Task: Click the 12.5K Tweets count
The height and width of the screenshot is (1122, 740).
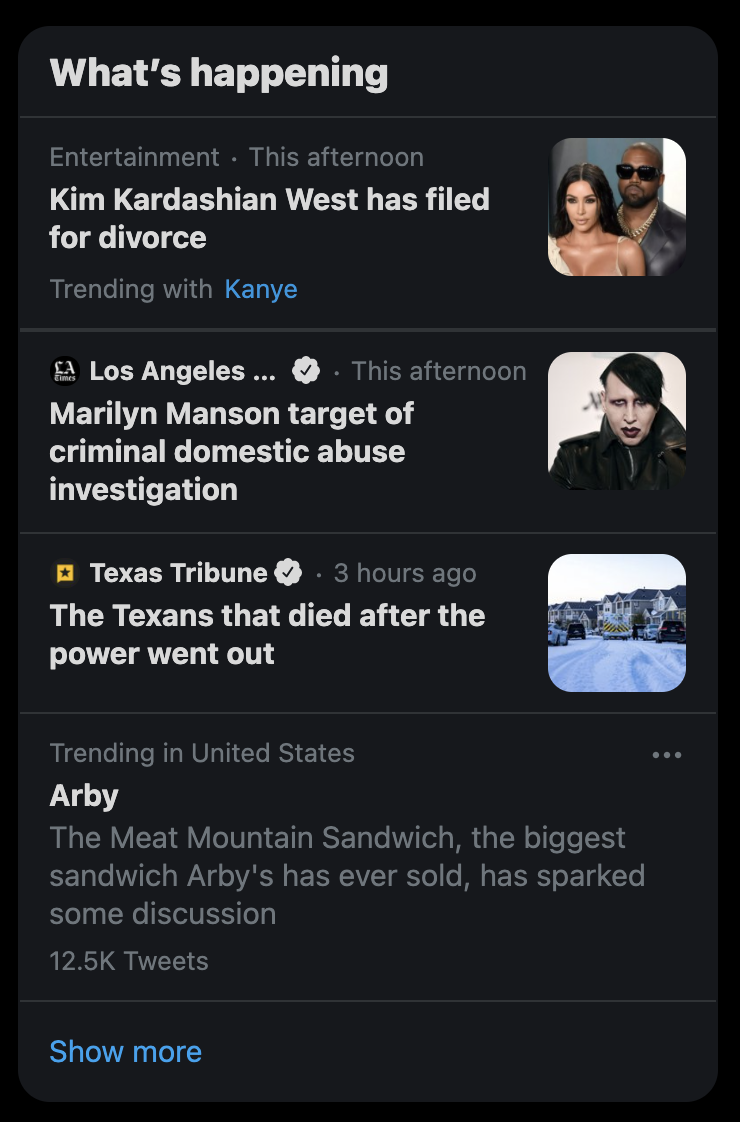Action: pyautogui.click(x=129, y=961)
